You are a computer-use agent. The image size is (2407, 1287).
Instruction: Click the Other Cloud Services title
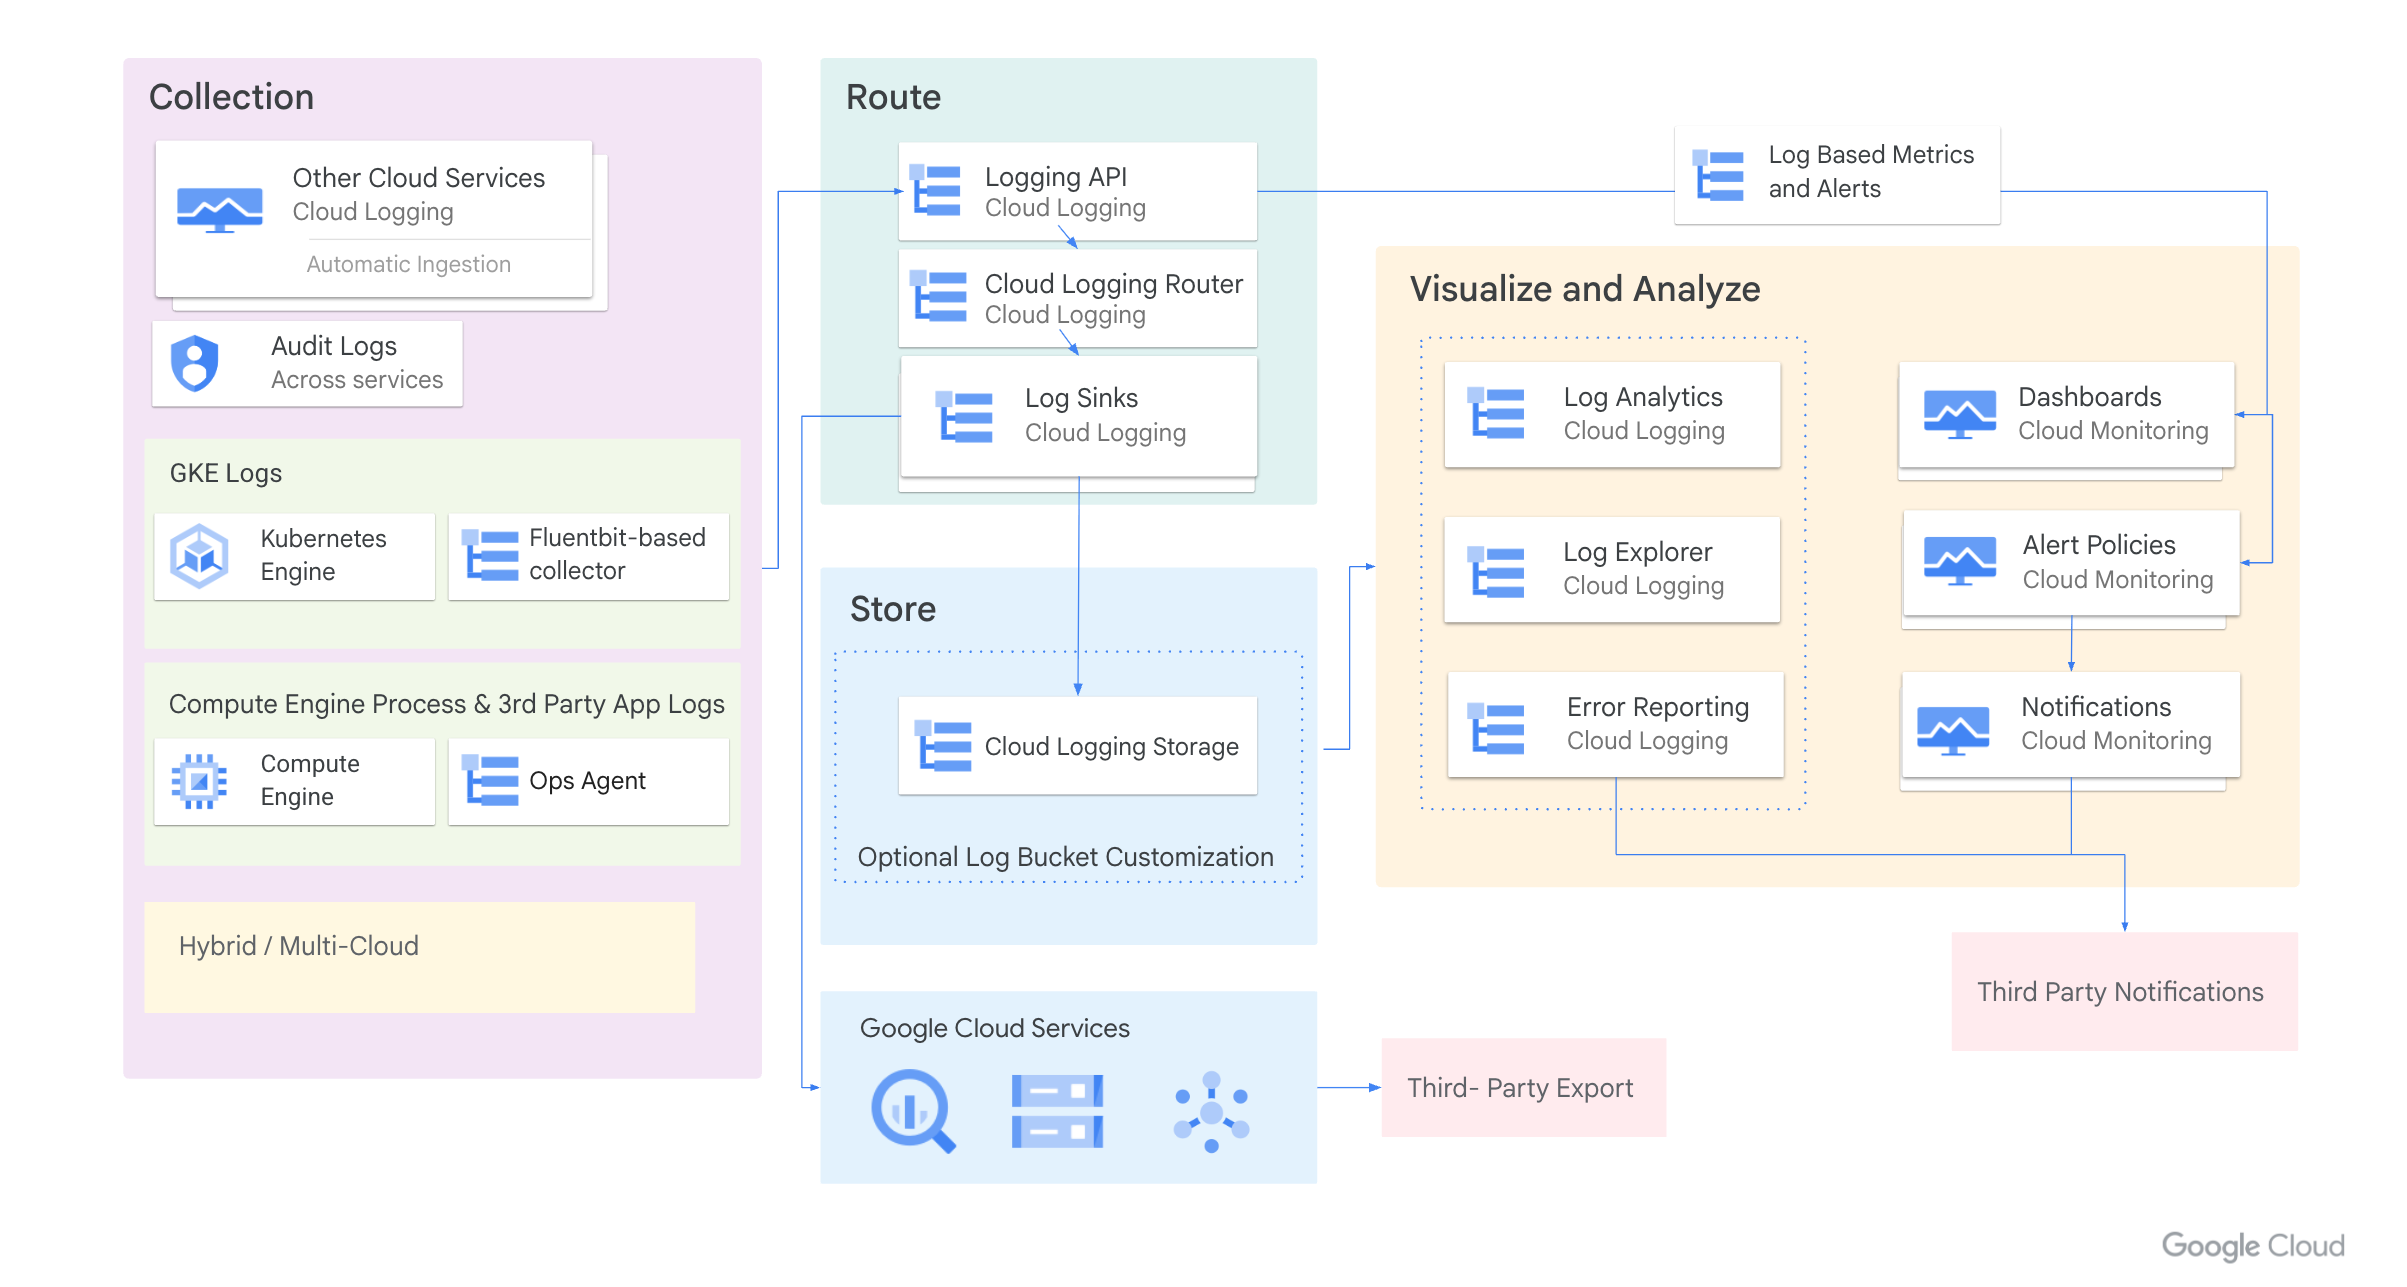(419, 177)
